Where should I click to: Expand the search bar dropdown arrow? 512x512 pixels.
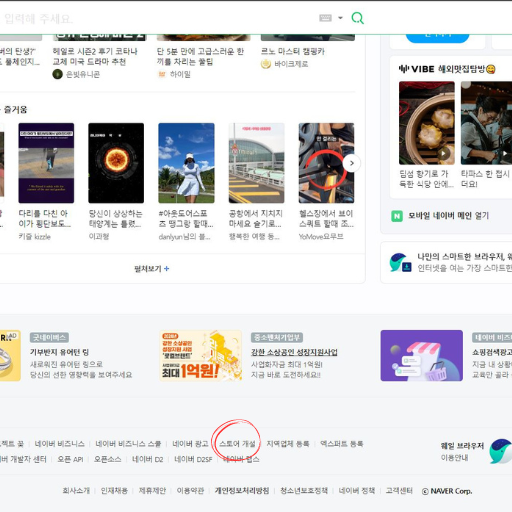pyautogui.click(x=340, y=18)
